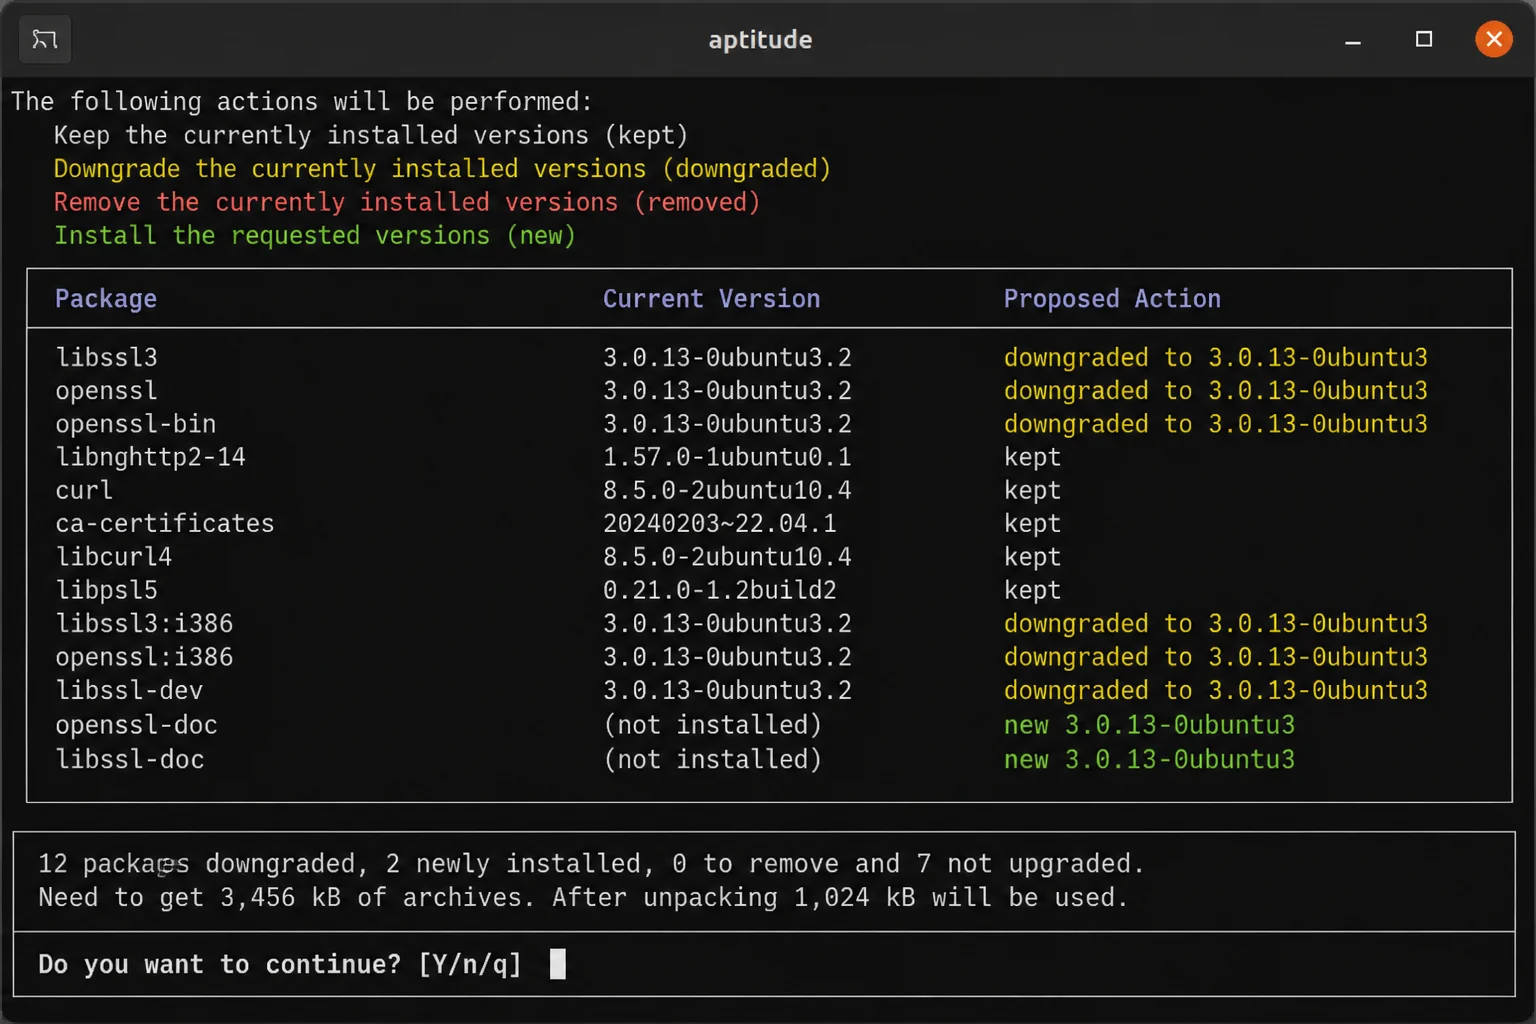Select the libpsl5 package name

(x=106, y=590)
